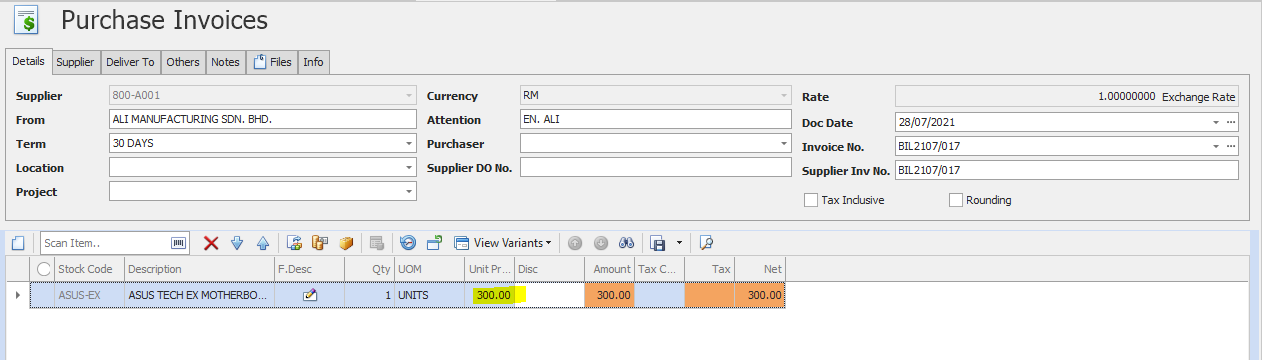This screenshot has width=1262, height=360.
Task: Select the row circle in grid header
Action: [x=43, y=269]
